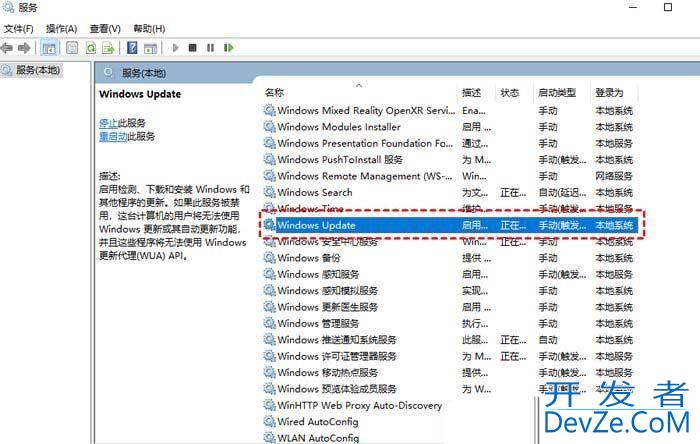Open the 查看(V) menu
The image size is (700, 444).
point(105,29)
